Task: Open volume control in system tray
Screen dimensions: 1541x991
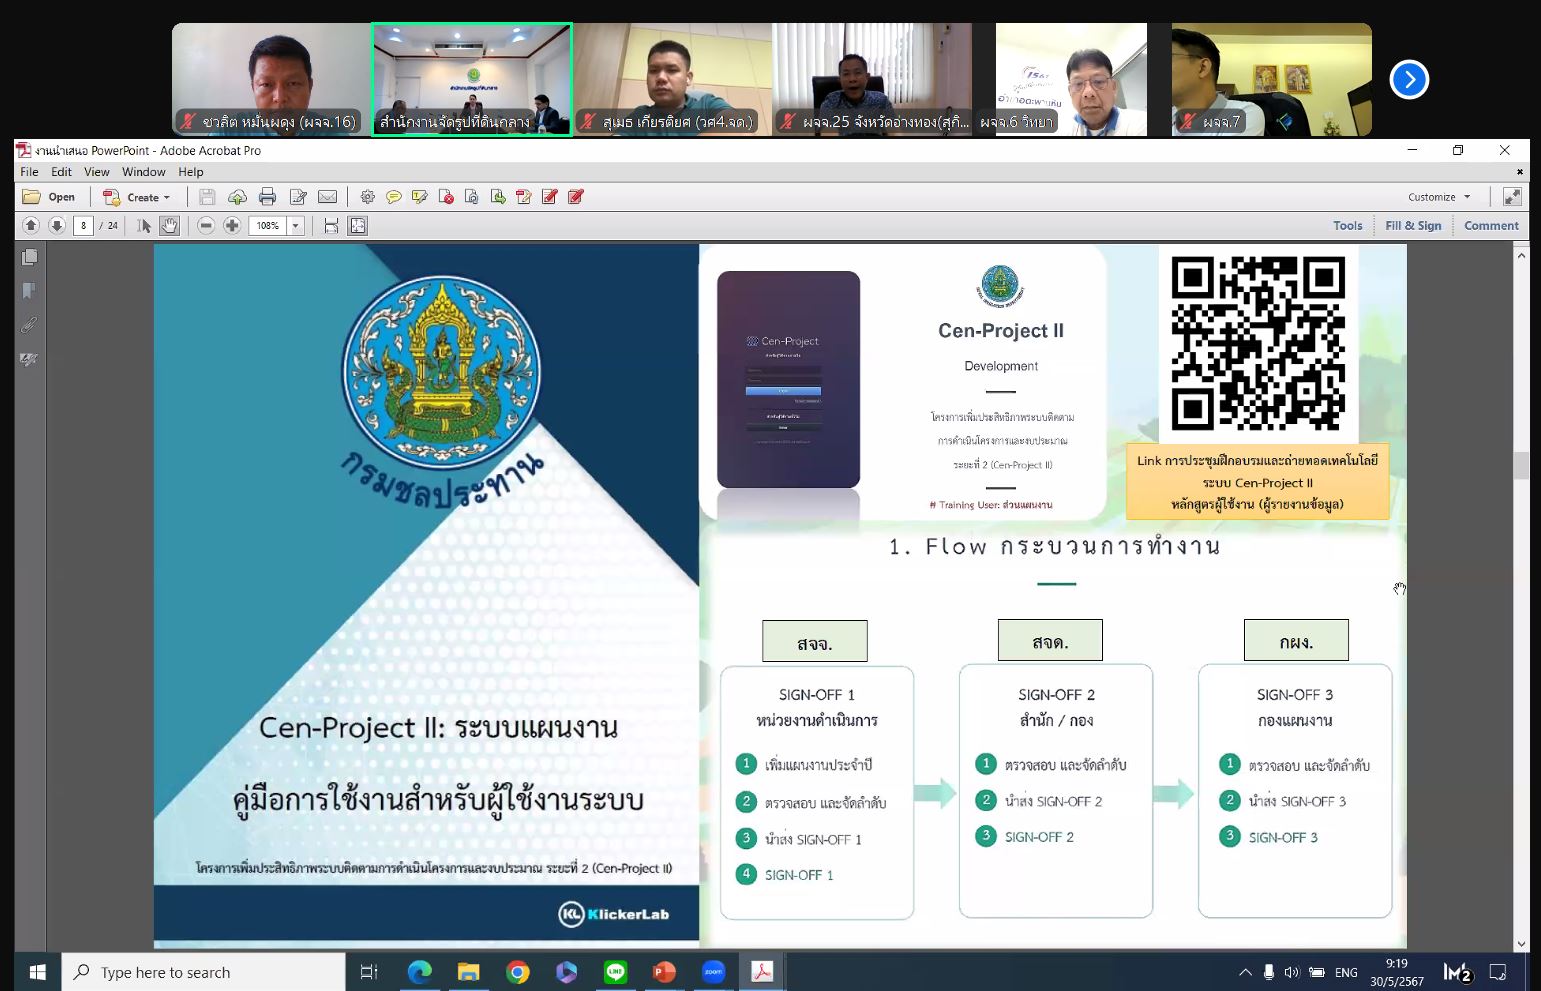Action: pyautogui.click(x=1291, y=972)
